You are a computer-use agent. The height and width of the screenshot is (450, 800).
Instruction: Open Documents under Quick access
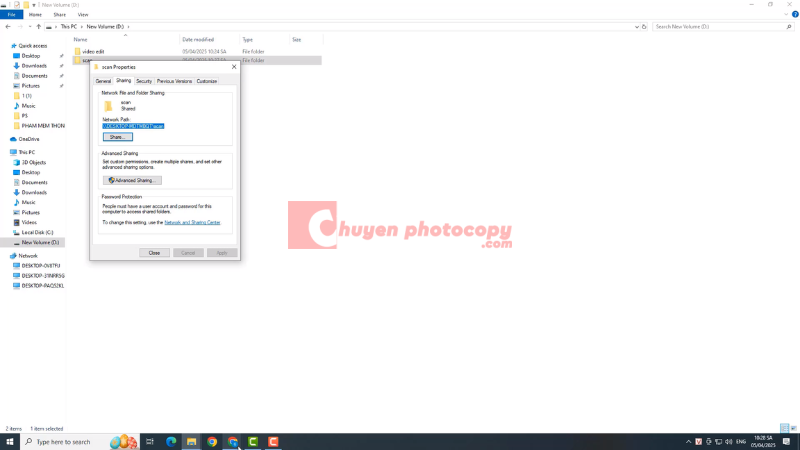point(34,76)
